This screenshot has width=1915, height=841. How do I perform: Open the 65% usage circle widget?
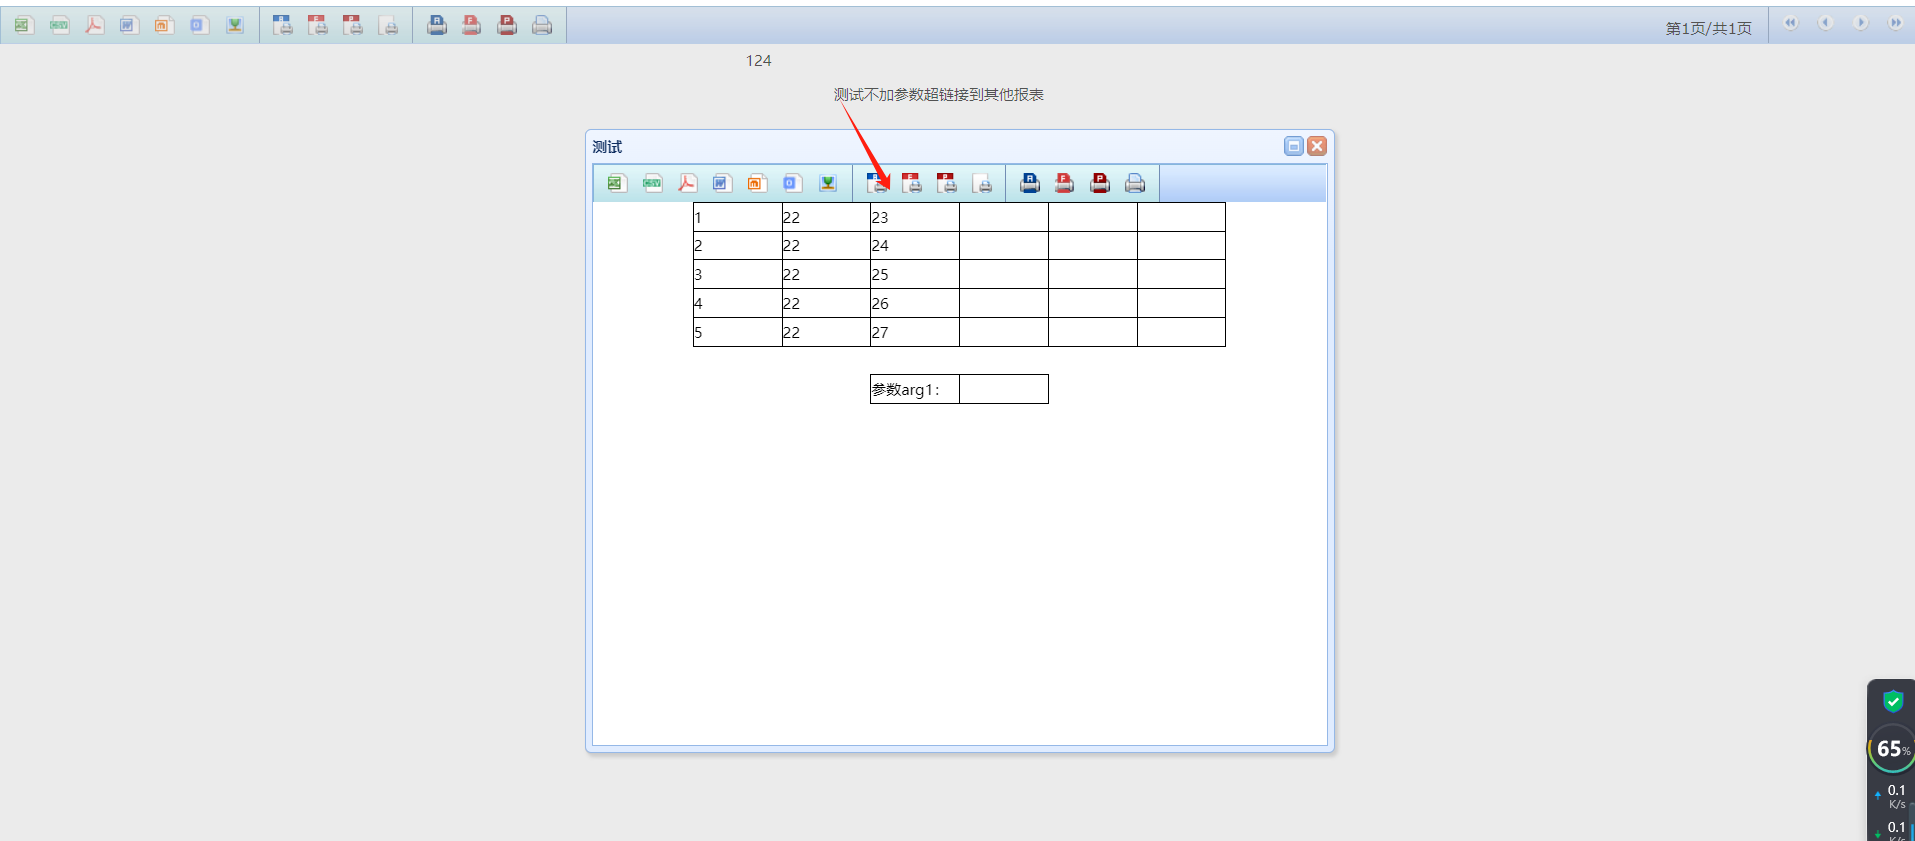click(x=1892, y=749)
